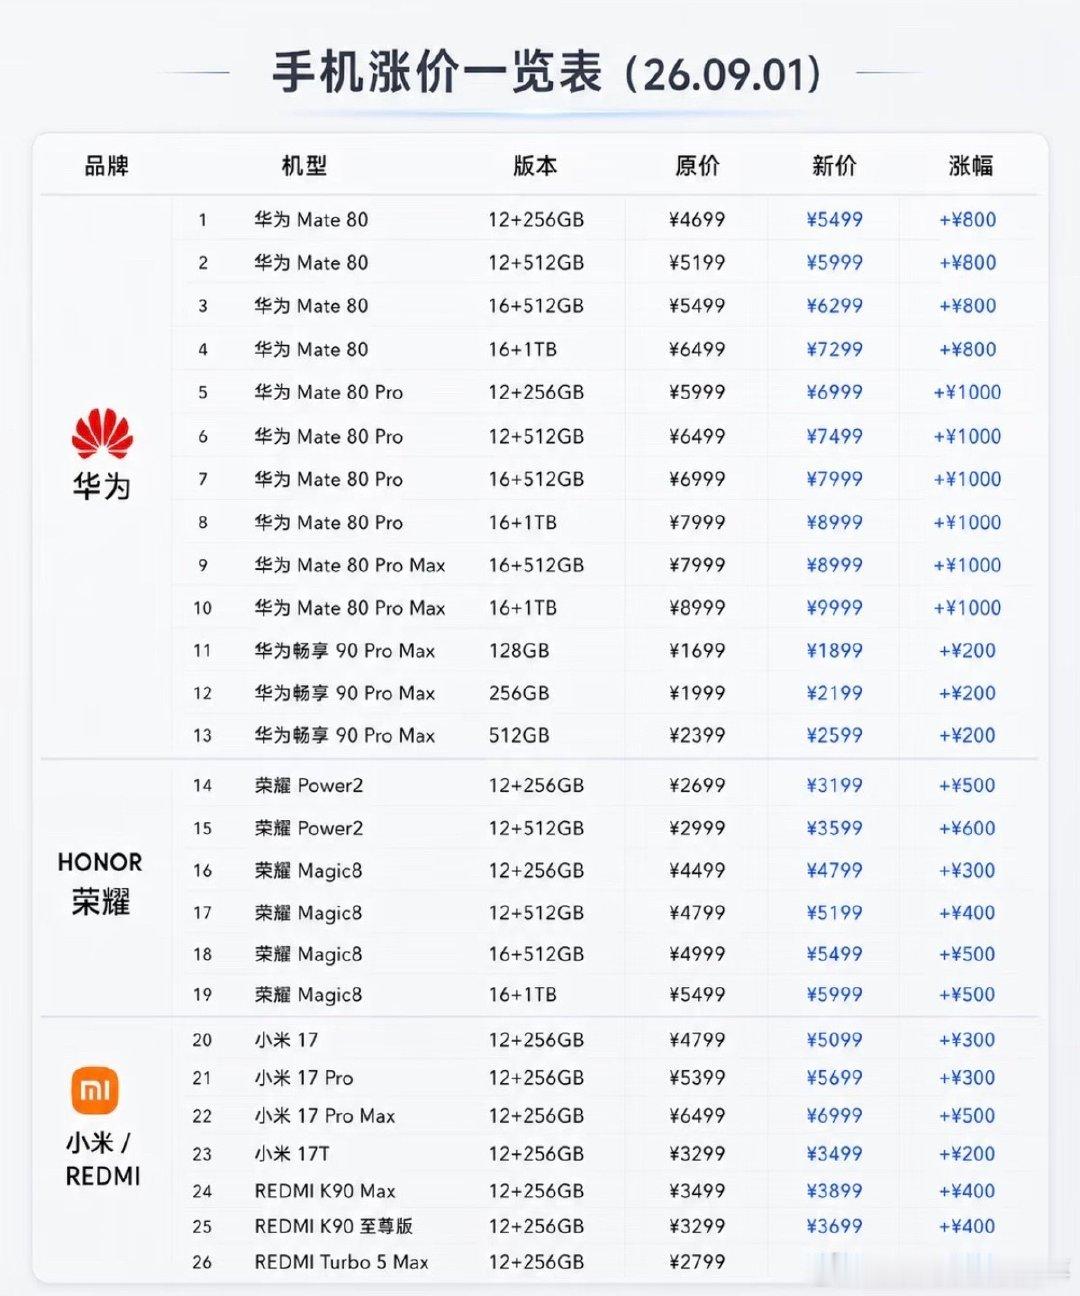Image resolution: width=1080 pixels, height=1296 pixels.
Task: Click the 256GB version in row 12
Action: [x=519, y=693]
